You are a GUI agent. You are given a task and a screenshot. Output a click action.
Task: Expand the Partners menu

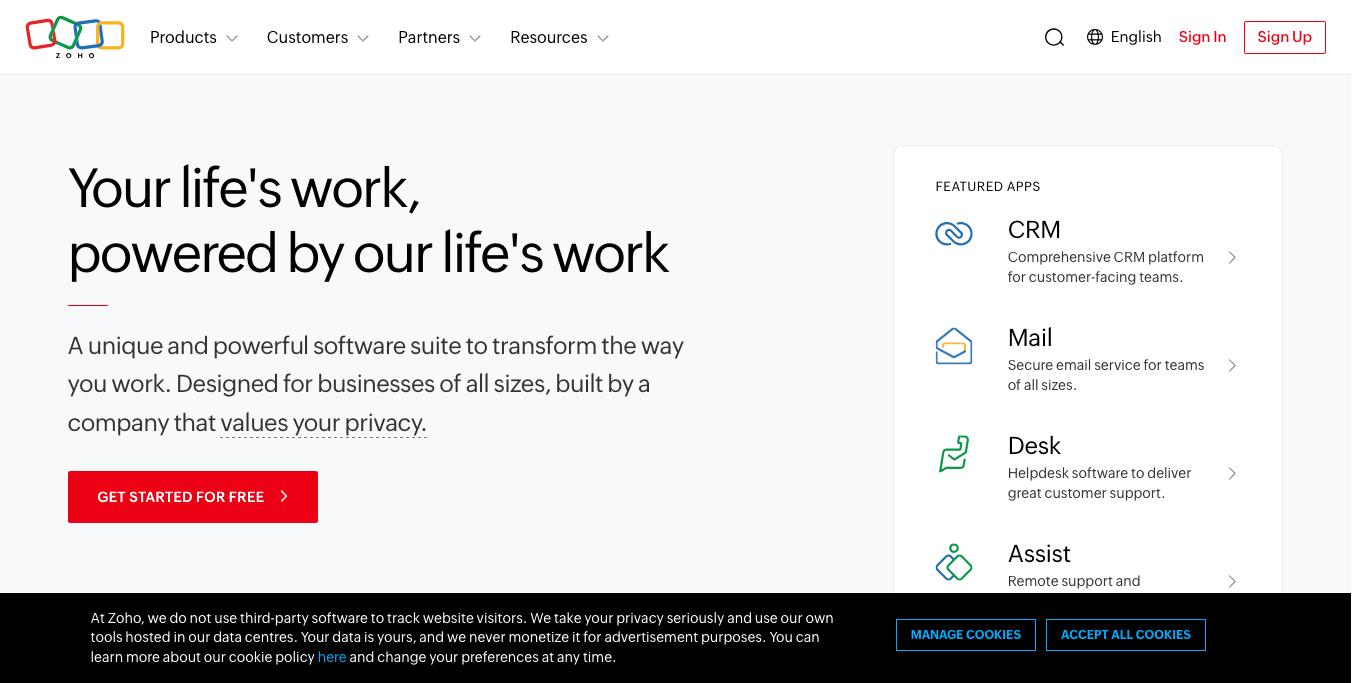(439, 37)
